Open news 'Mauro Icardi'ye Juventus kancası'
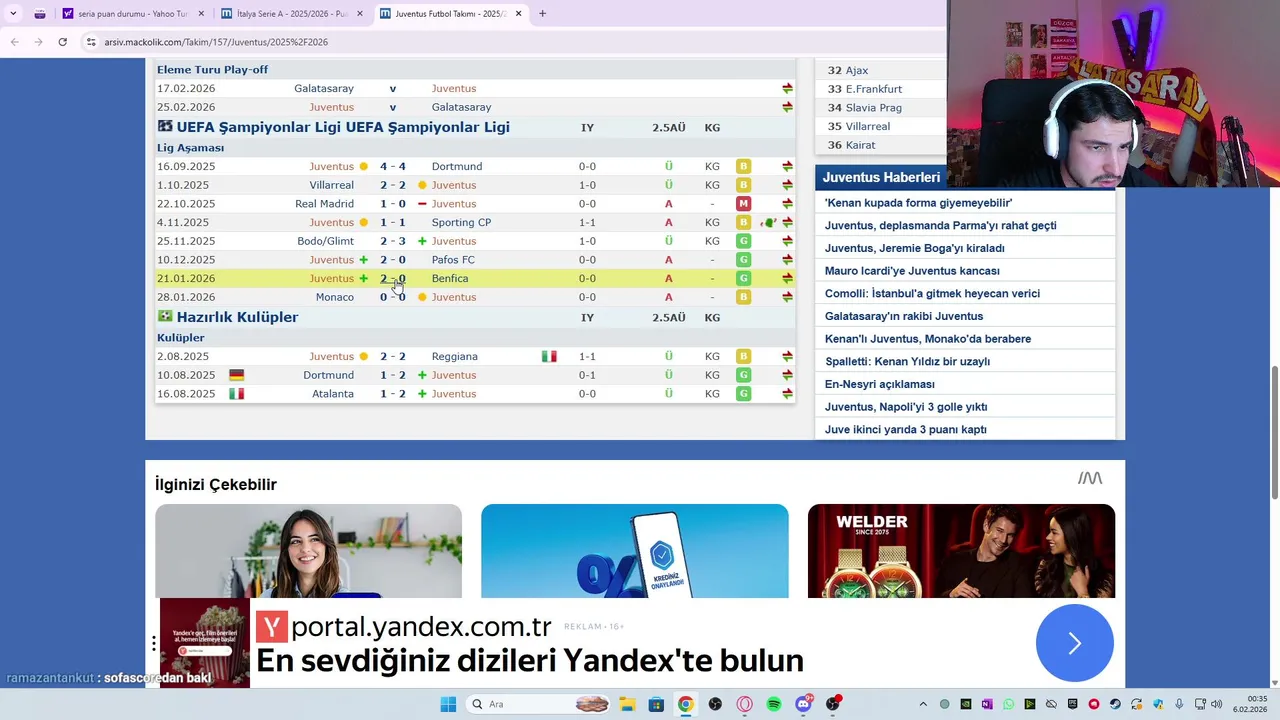Image resolution: width=1280 pixels, height=720 pixels. point(912,271)
